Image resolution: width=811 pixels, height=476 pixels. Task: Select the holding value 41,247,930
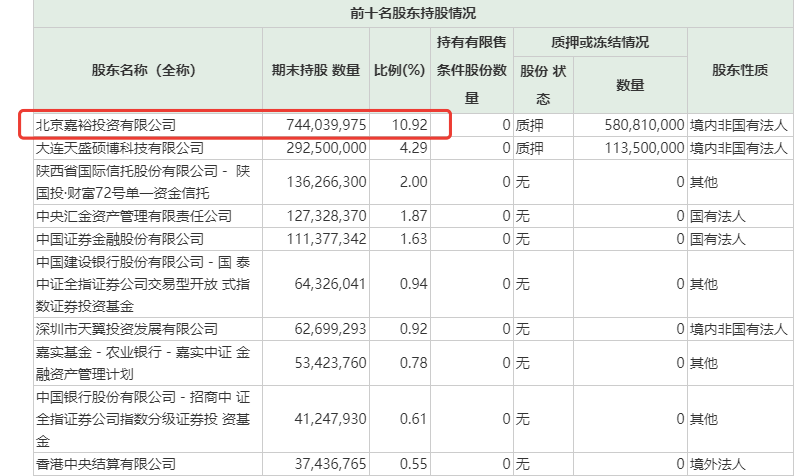[x=330, y=419]
